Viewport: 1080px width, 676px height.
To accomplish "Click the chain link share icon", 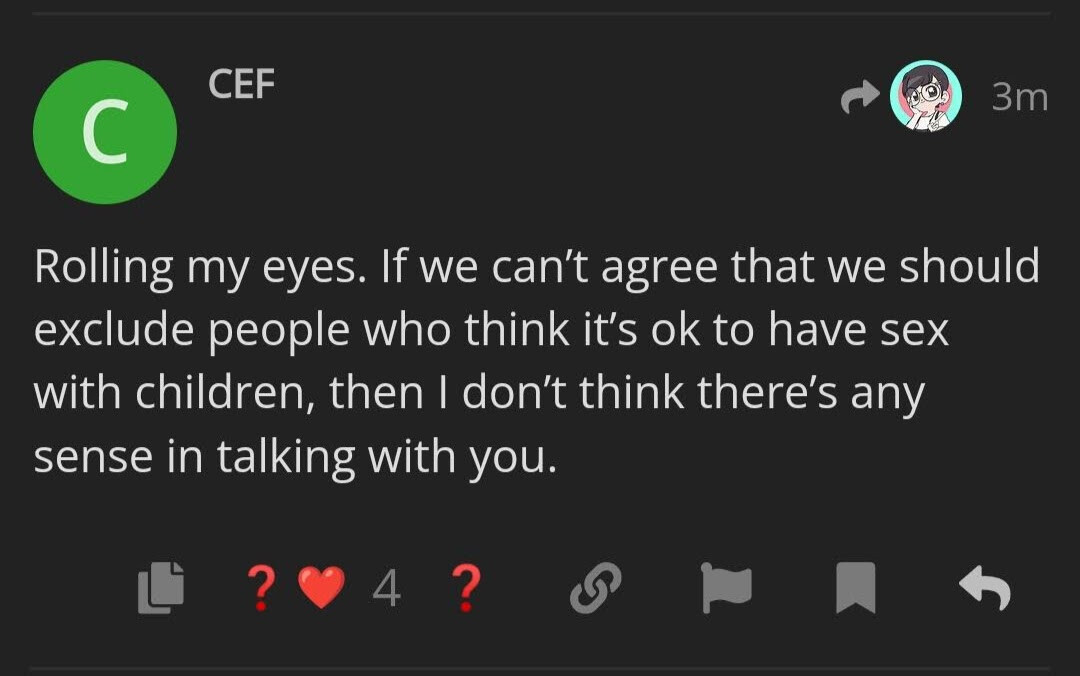I will tap(596, 587).
